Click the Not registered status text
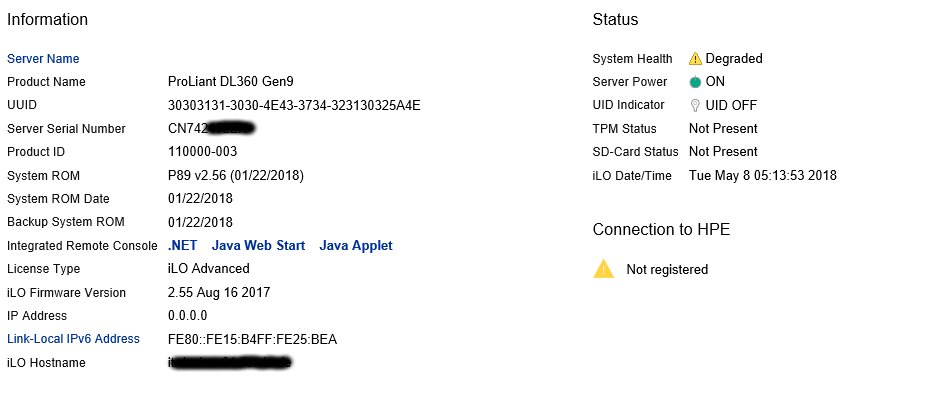The height and width of the screenshot is (417, 943). pos(667,269)
